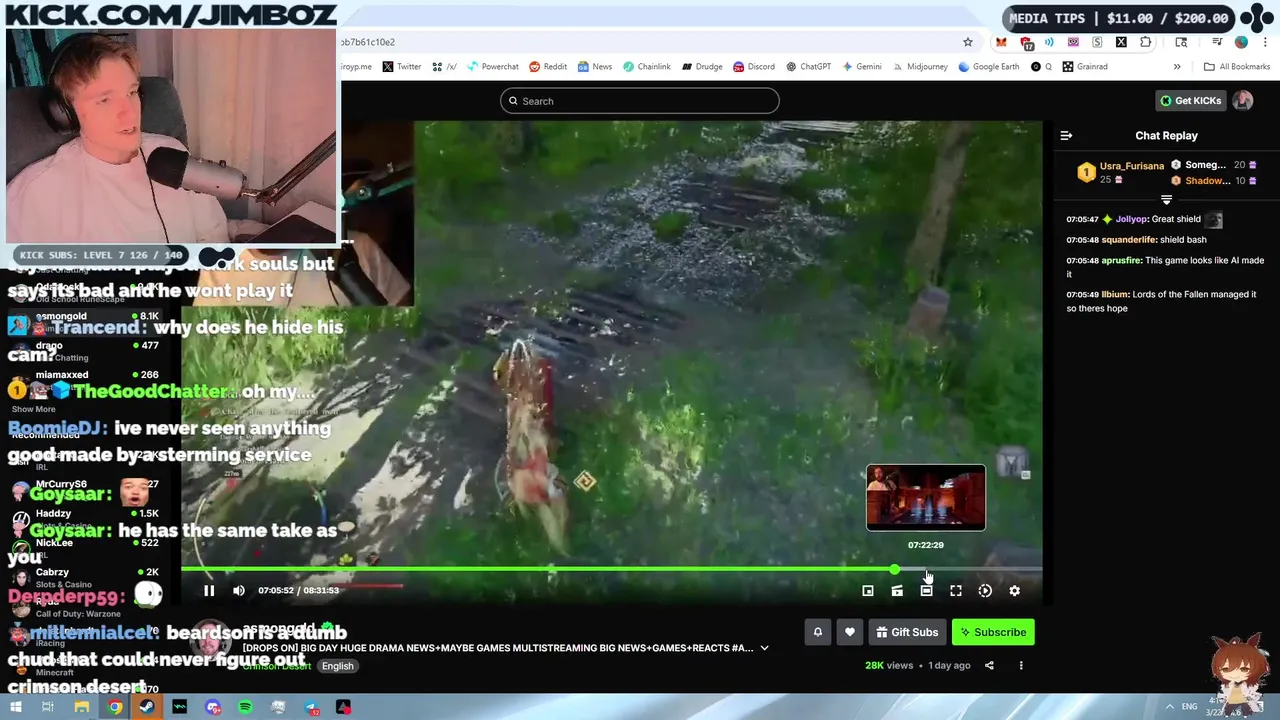Open the Google Earth bookmark
This screenshot has width=1280, height=720.
tap(989, 67)
